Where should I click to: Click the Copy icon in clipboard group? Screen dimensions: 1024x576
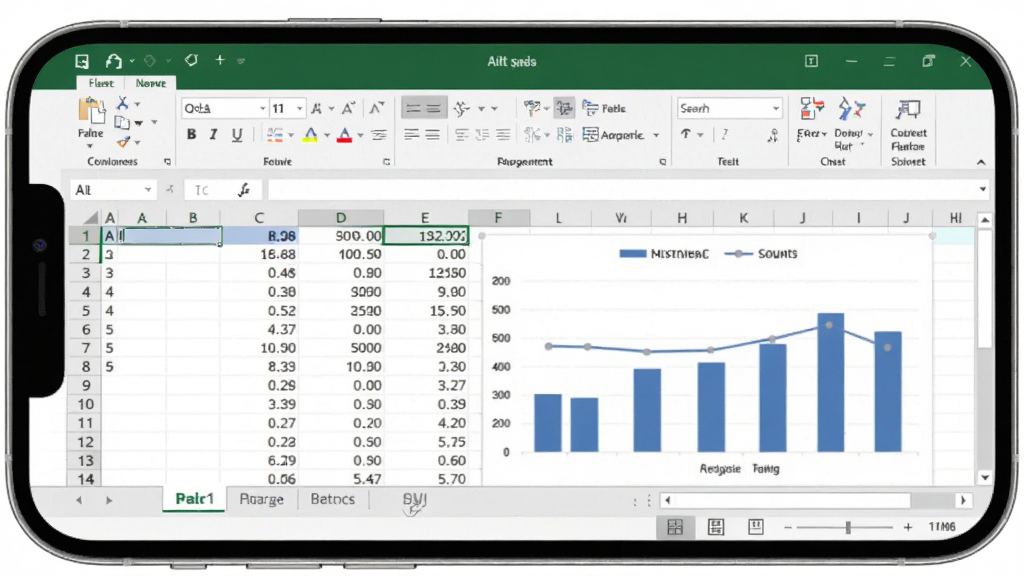pyautogui.click(x=122, y=122)
